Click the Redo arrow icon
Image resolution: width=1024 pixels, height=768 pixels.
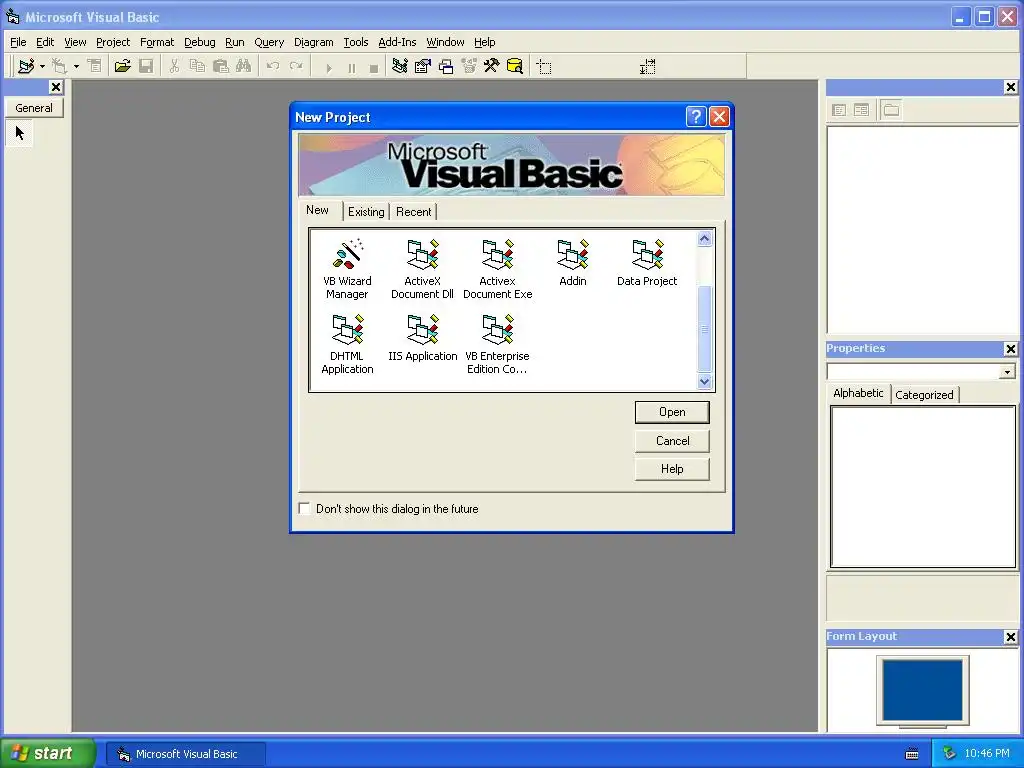pos(296,66)
